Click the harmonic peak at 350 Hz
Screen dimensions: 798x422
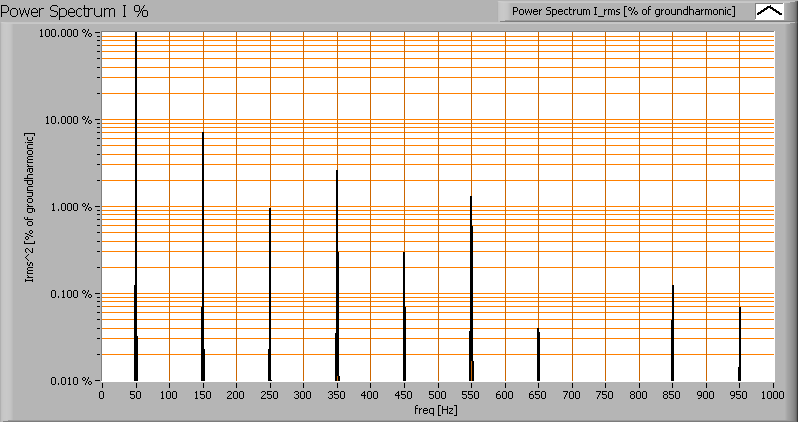point(337,270)
